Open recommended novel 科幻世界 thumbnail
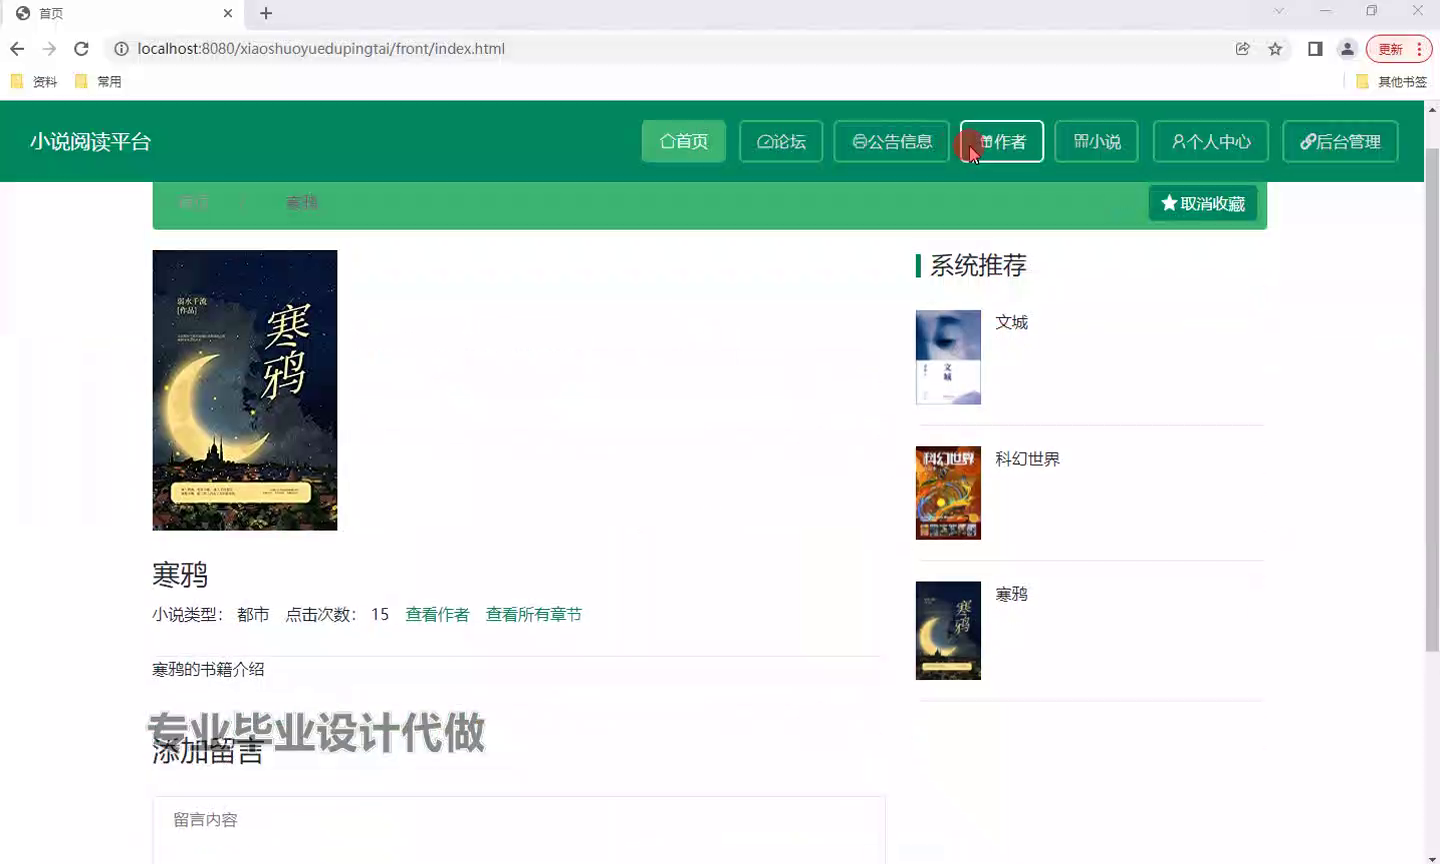The image size is (1440, 864). [x=948, y=493]
